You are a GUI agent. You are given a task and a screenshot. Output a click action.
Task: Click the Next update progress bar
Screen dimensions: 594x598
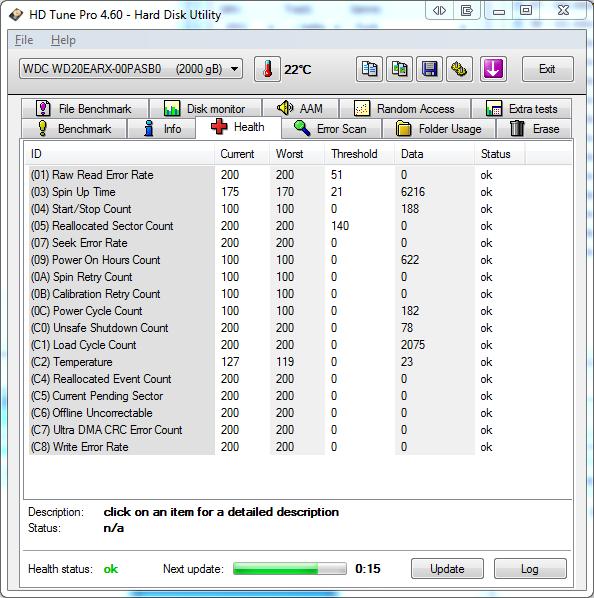290,569
